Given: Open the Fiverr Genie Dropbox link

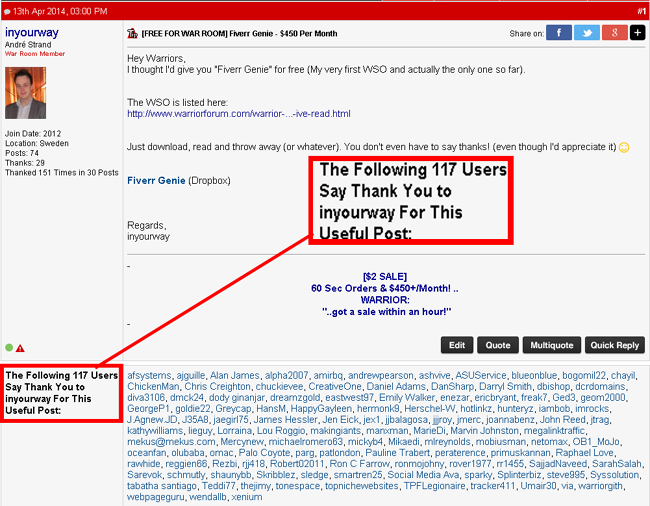Looking at the screenshot, I should pos(156,181).
